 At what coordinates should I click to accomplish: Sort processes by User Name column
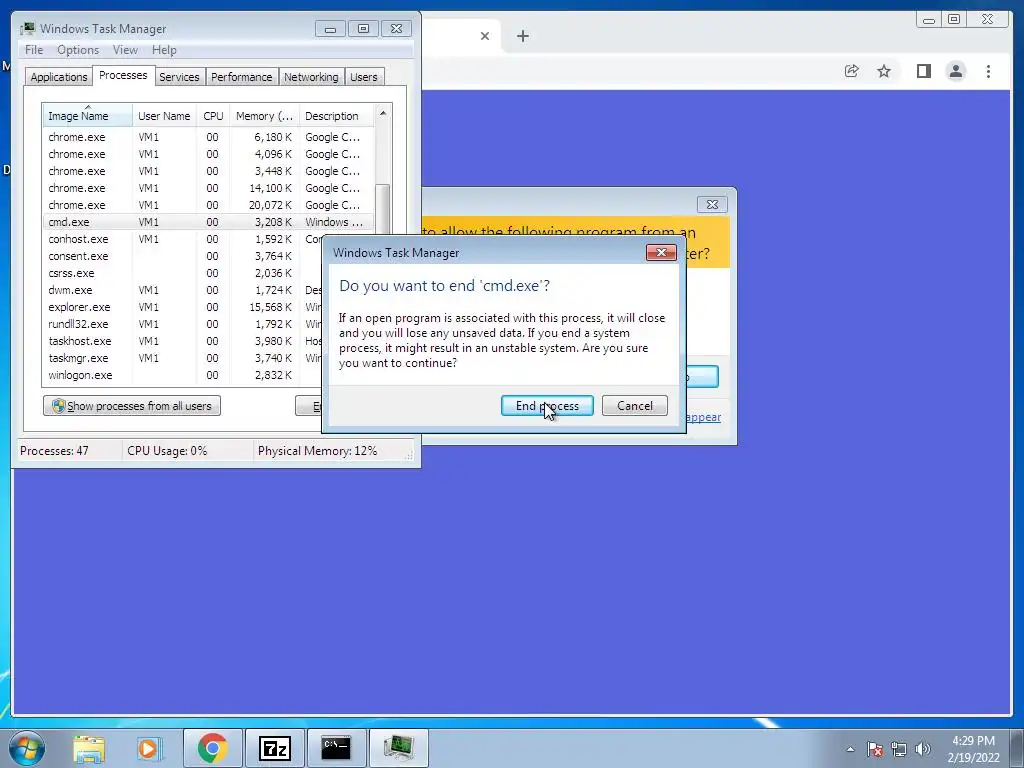tap(164, 116)
